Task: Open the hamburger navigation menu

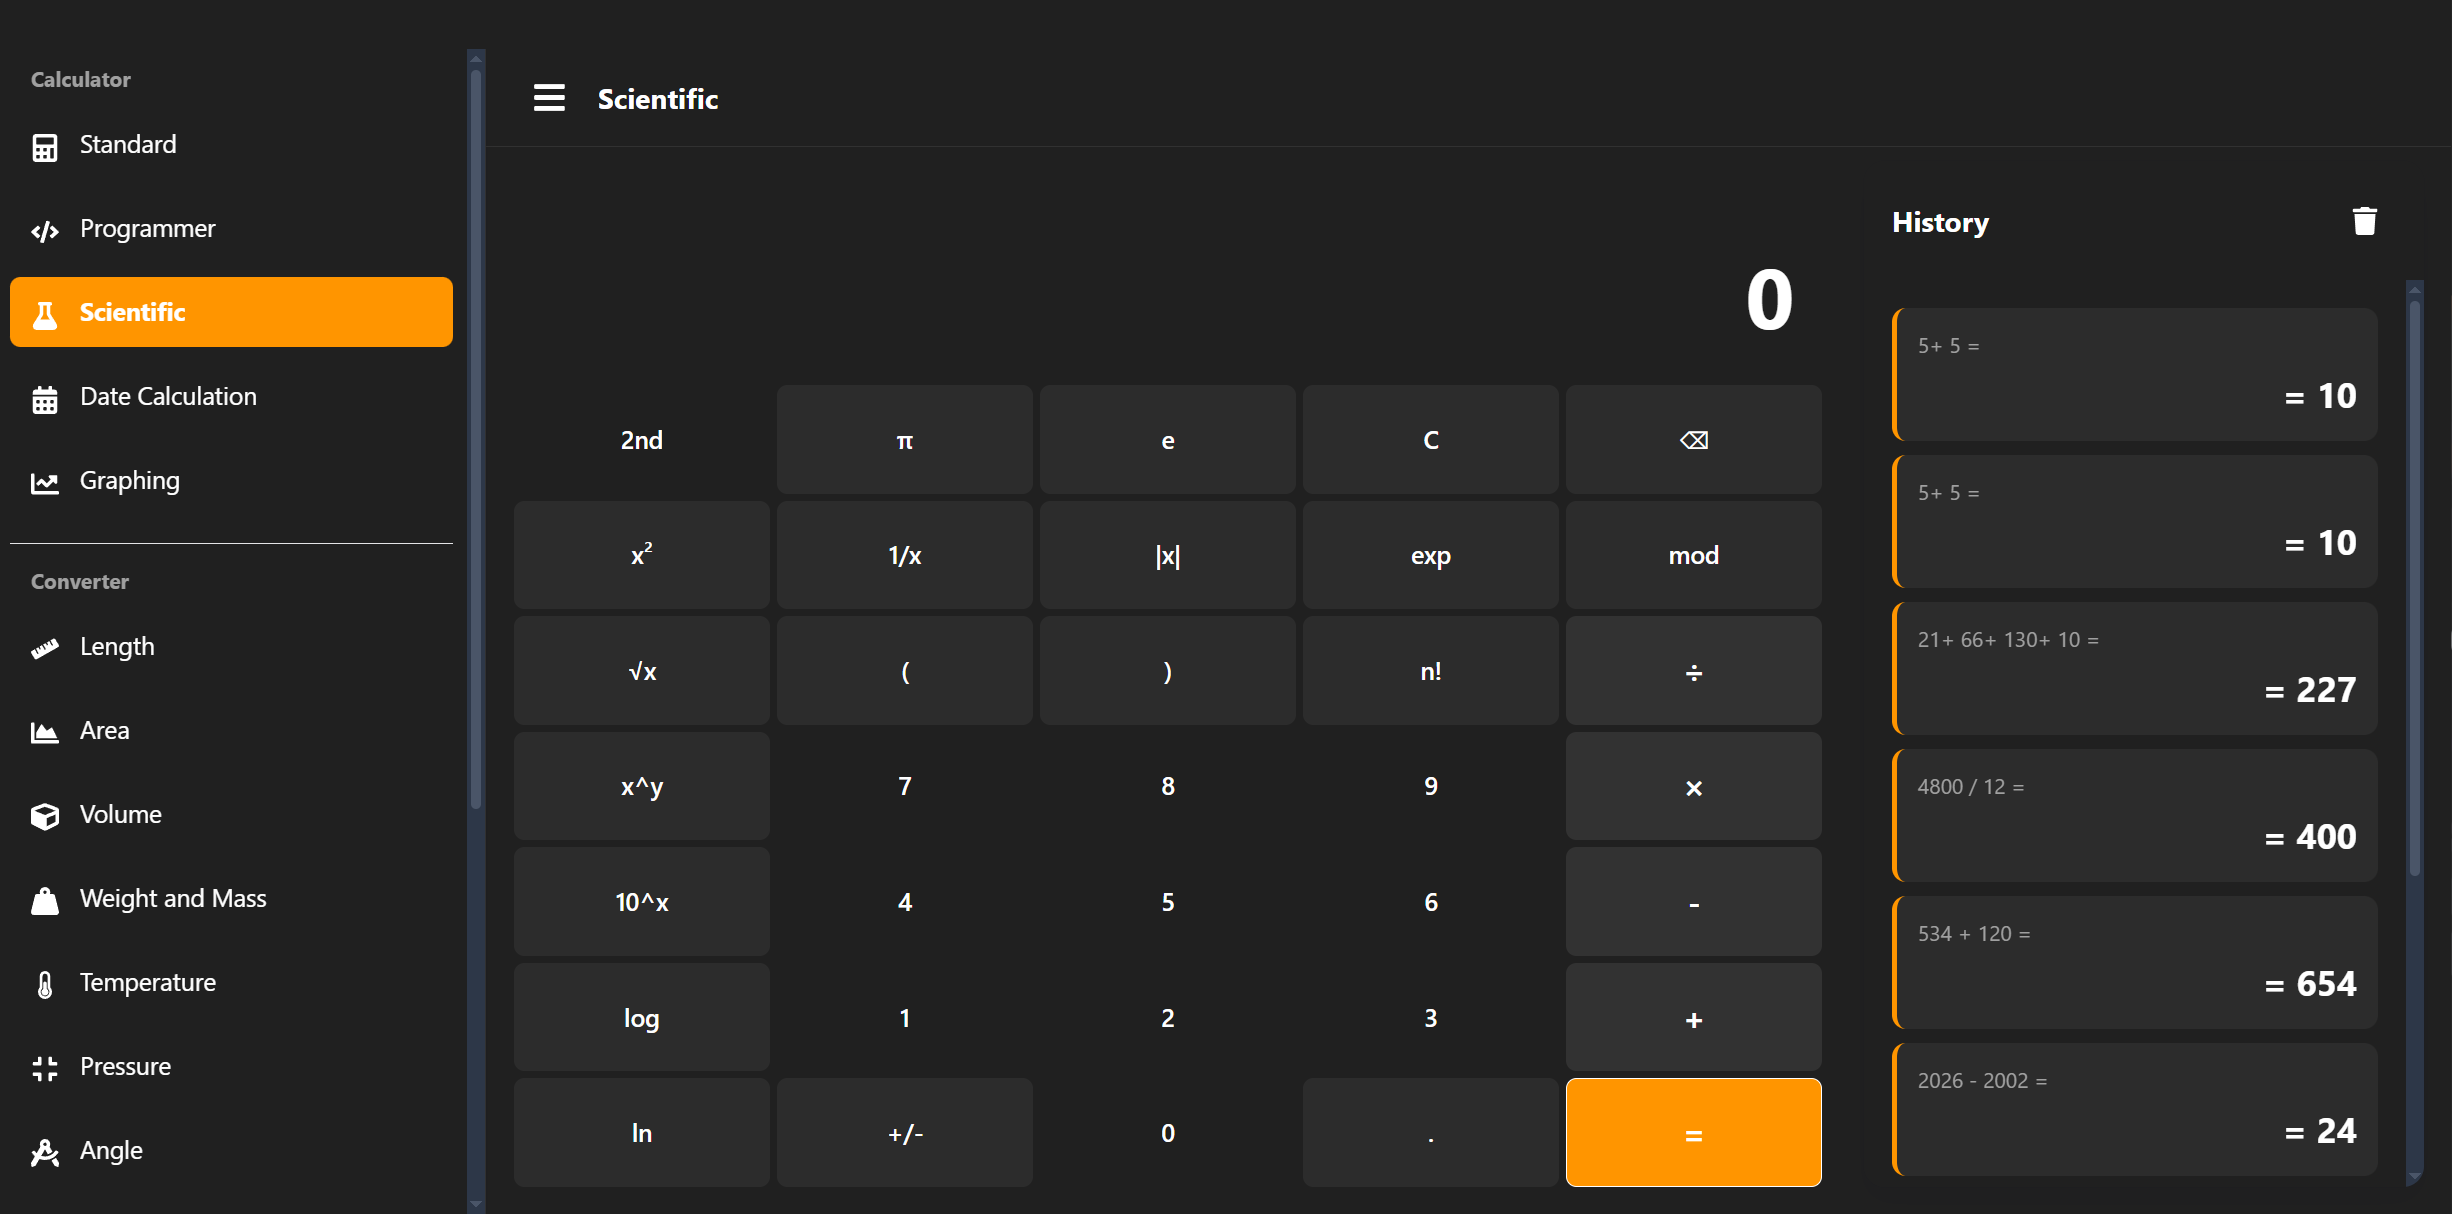Action: click(x=549, y=97)
